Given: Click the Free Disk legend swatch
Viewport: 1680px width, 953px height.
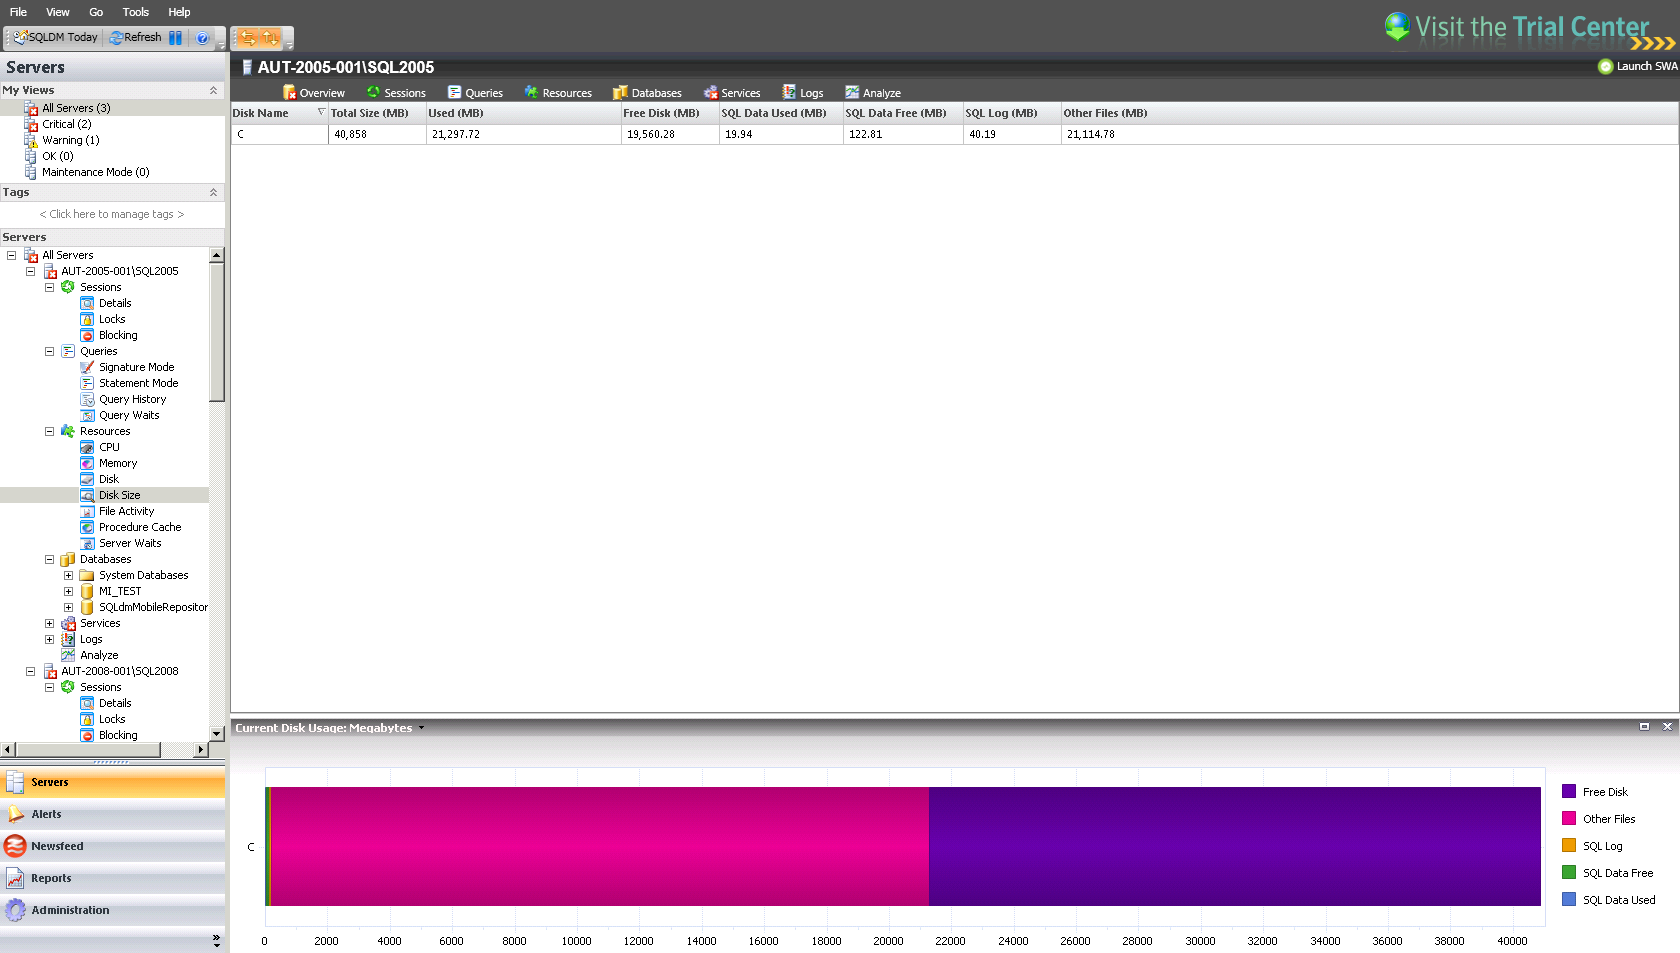Looking at the screenshot, I should point(1569,791).
